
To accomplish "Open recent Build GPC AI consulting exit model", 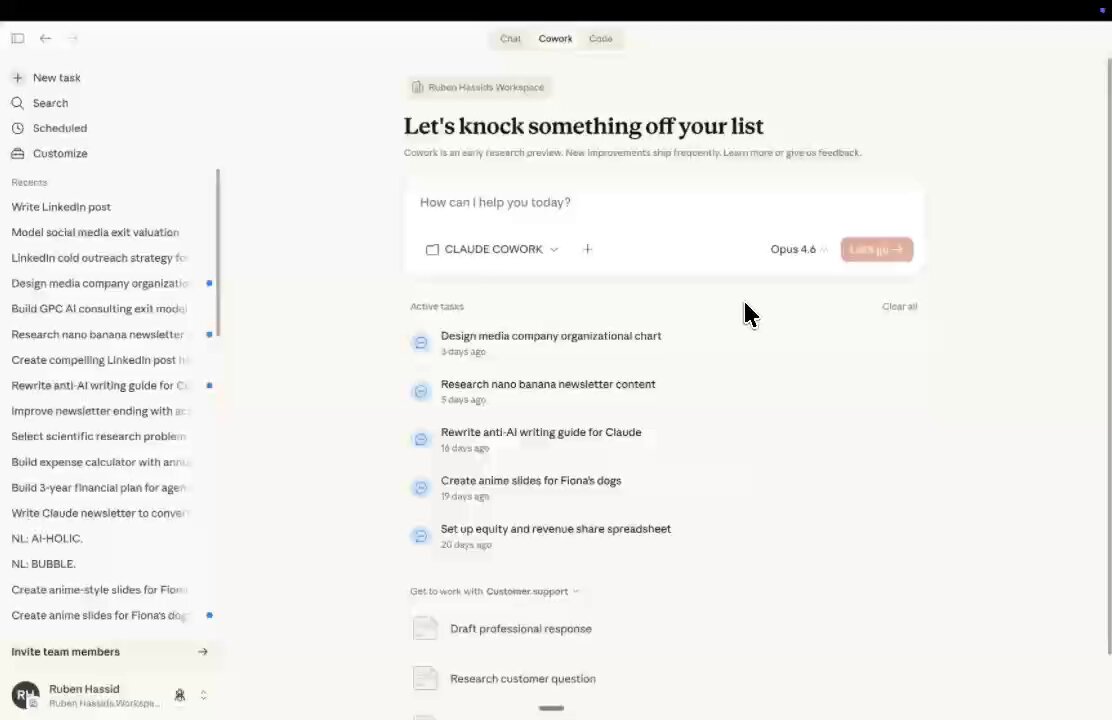I will [x=99, y=309].
